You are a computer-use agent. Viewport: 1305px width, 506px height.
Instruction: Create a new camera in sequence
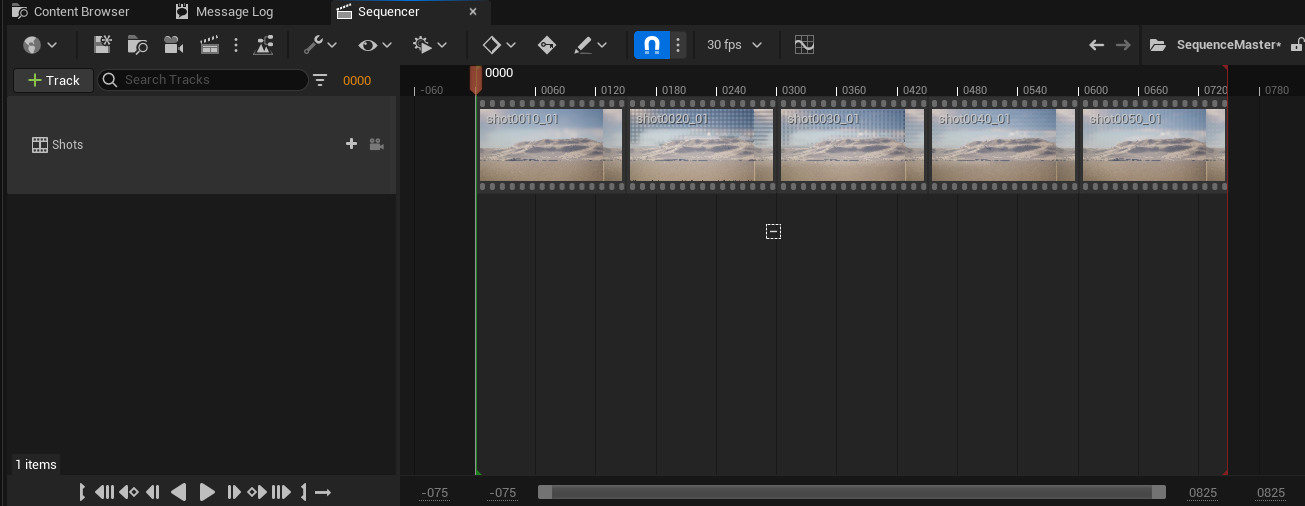click(173, 45)
